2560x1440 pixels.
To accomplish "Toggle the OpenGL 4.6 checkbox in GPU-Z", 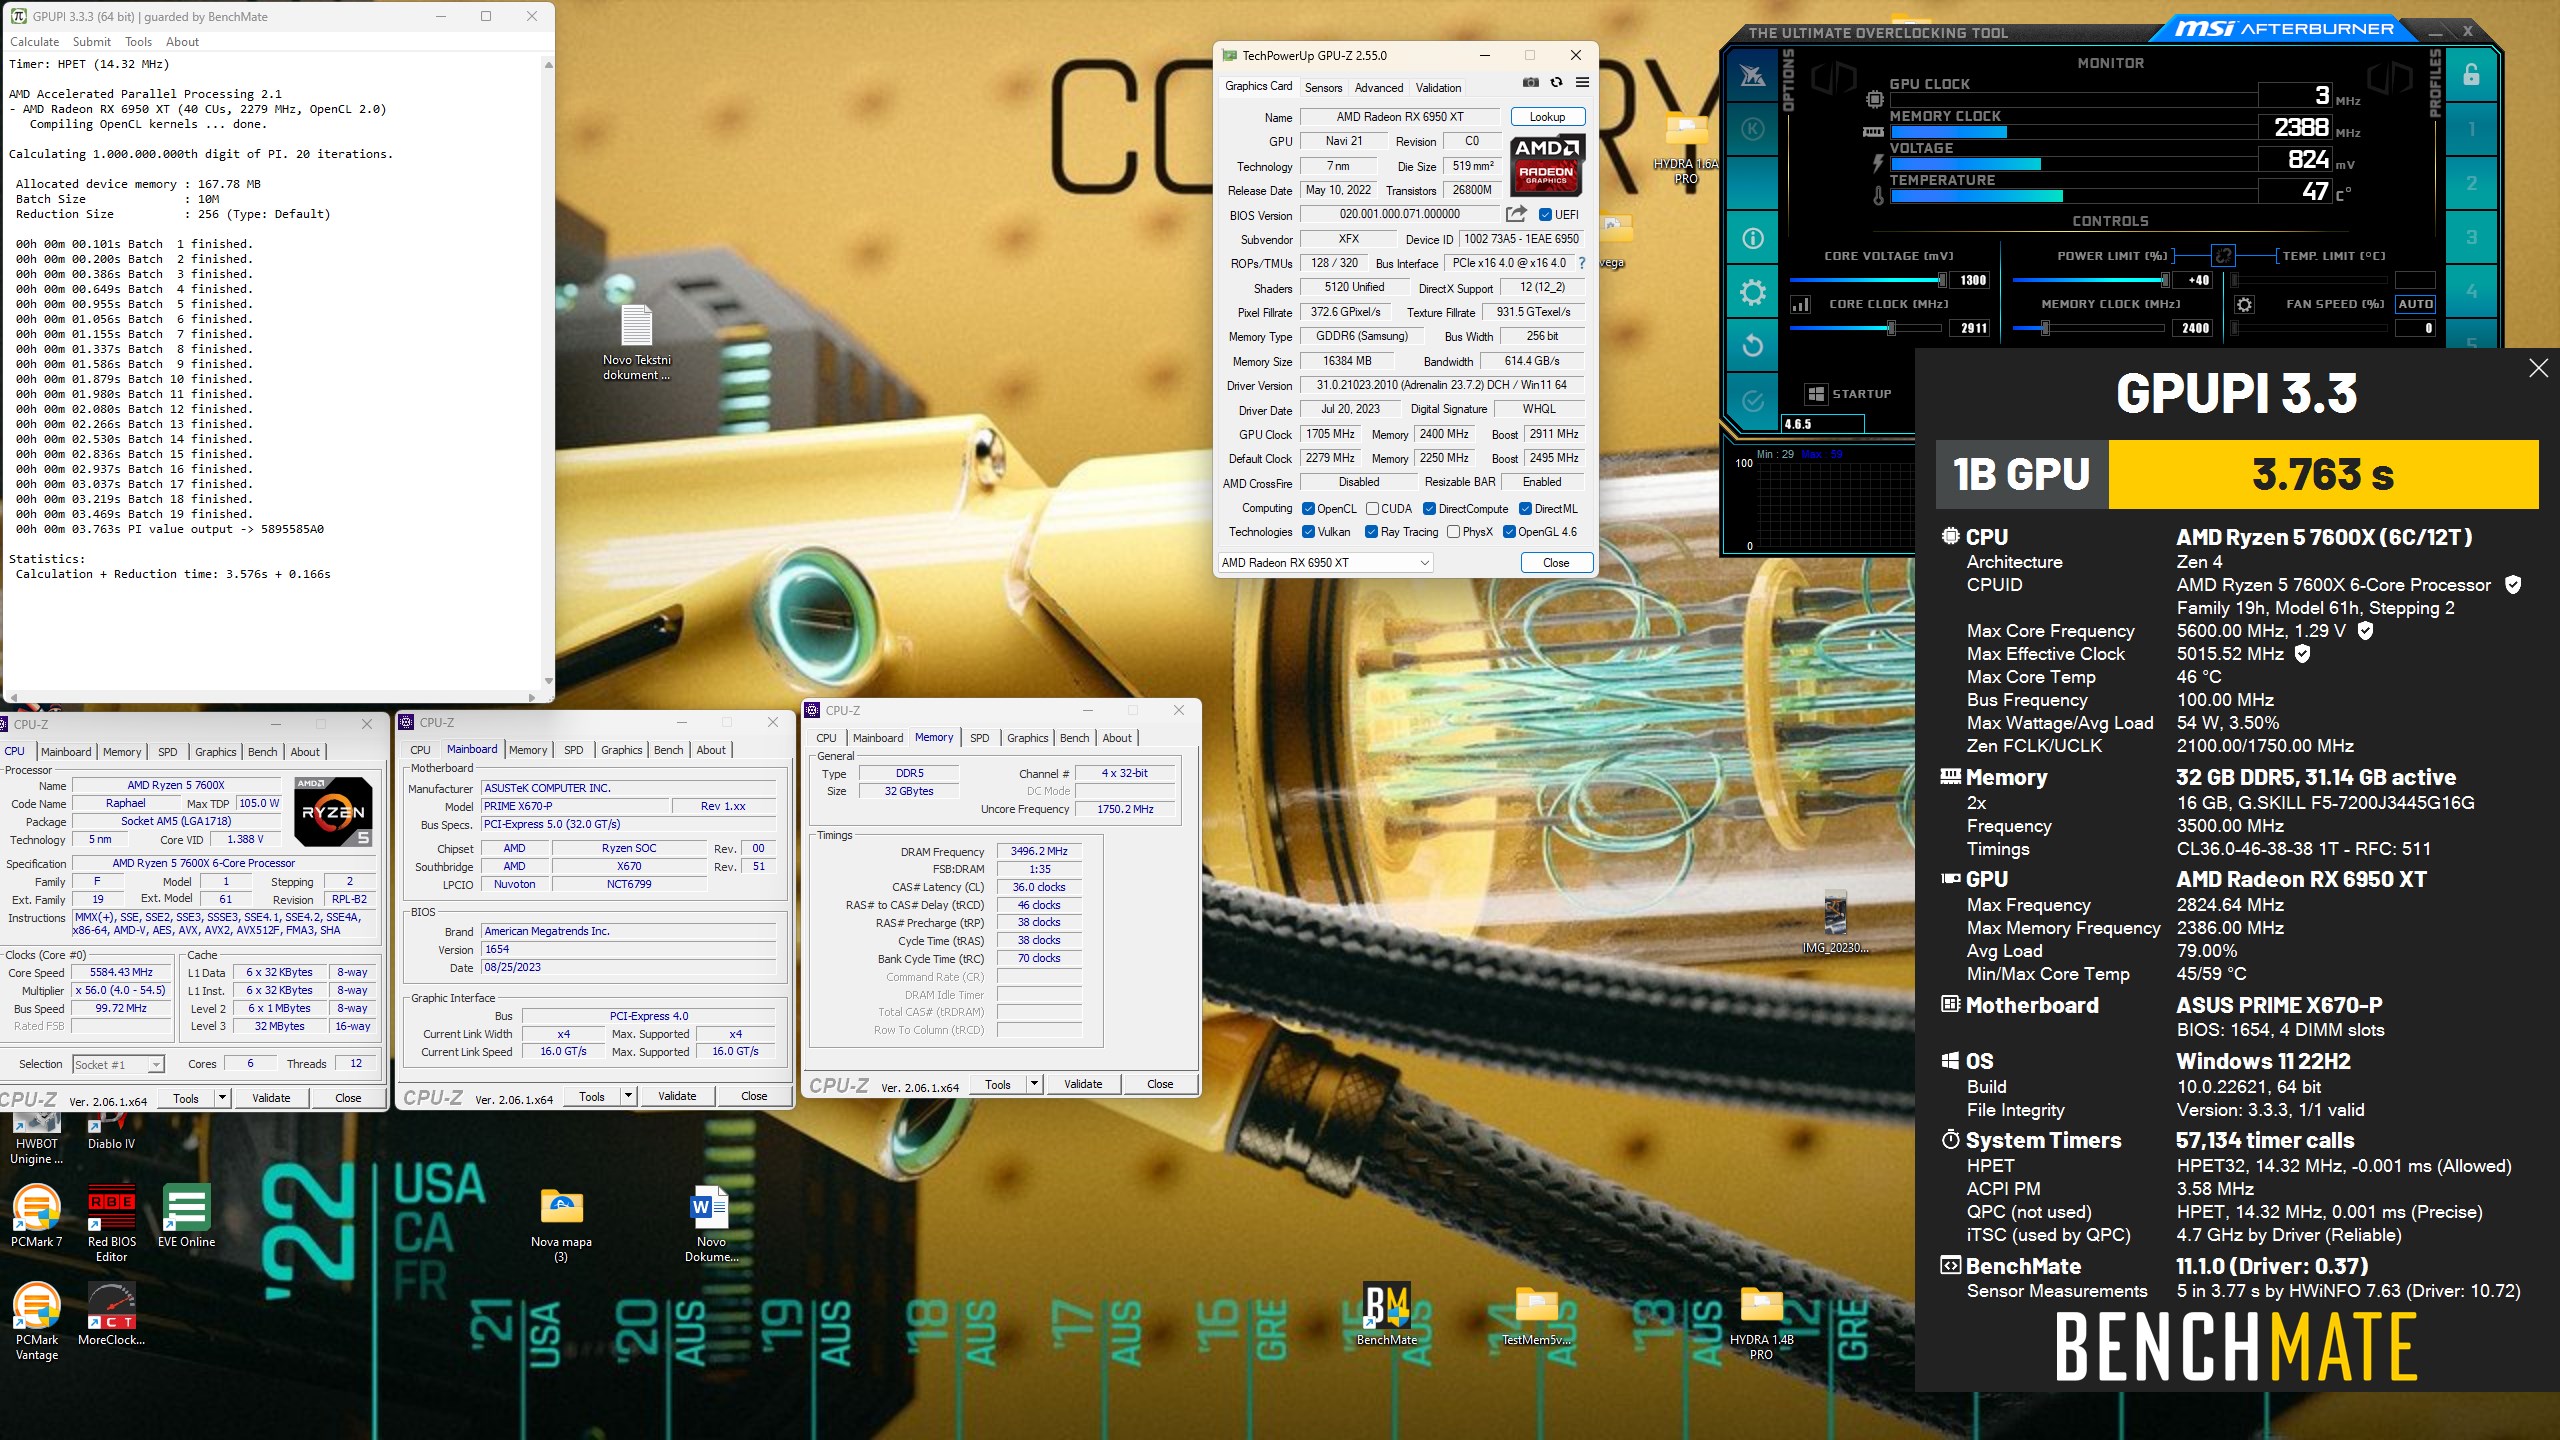I will (1509, 532).
